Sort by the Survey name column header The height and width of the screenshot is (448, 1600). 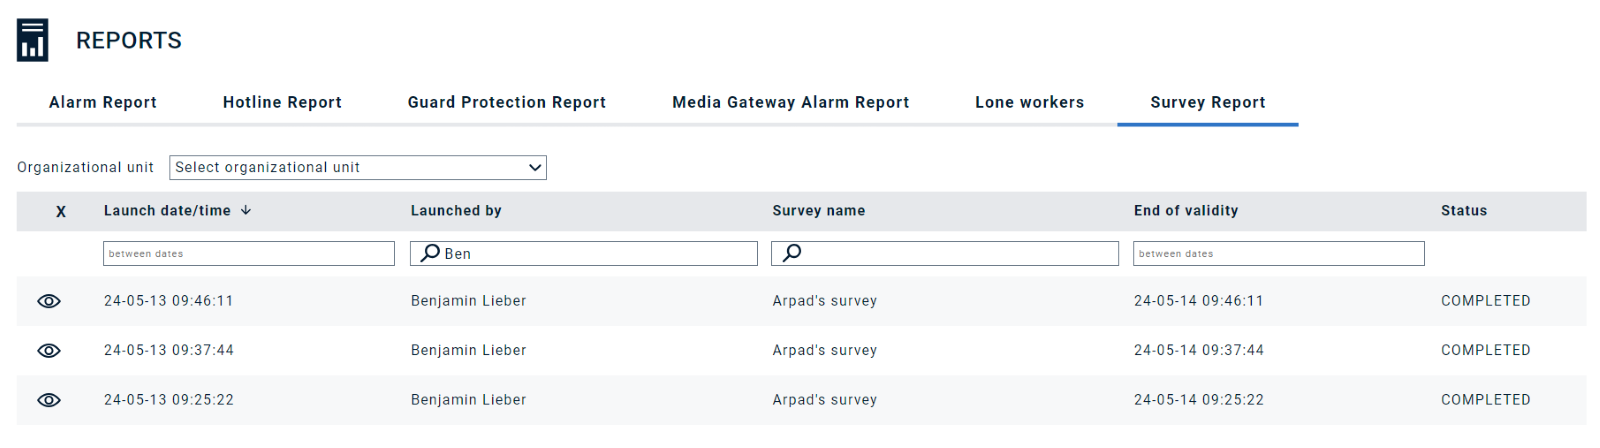[819, 211]
